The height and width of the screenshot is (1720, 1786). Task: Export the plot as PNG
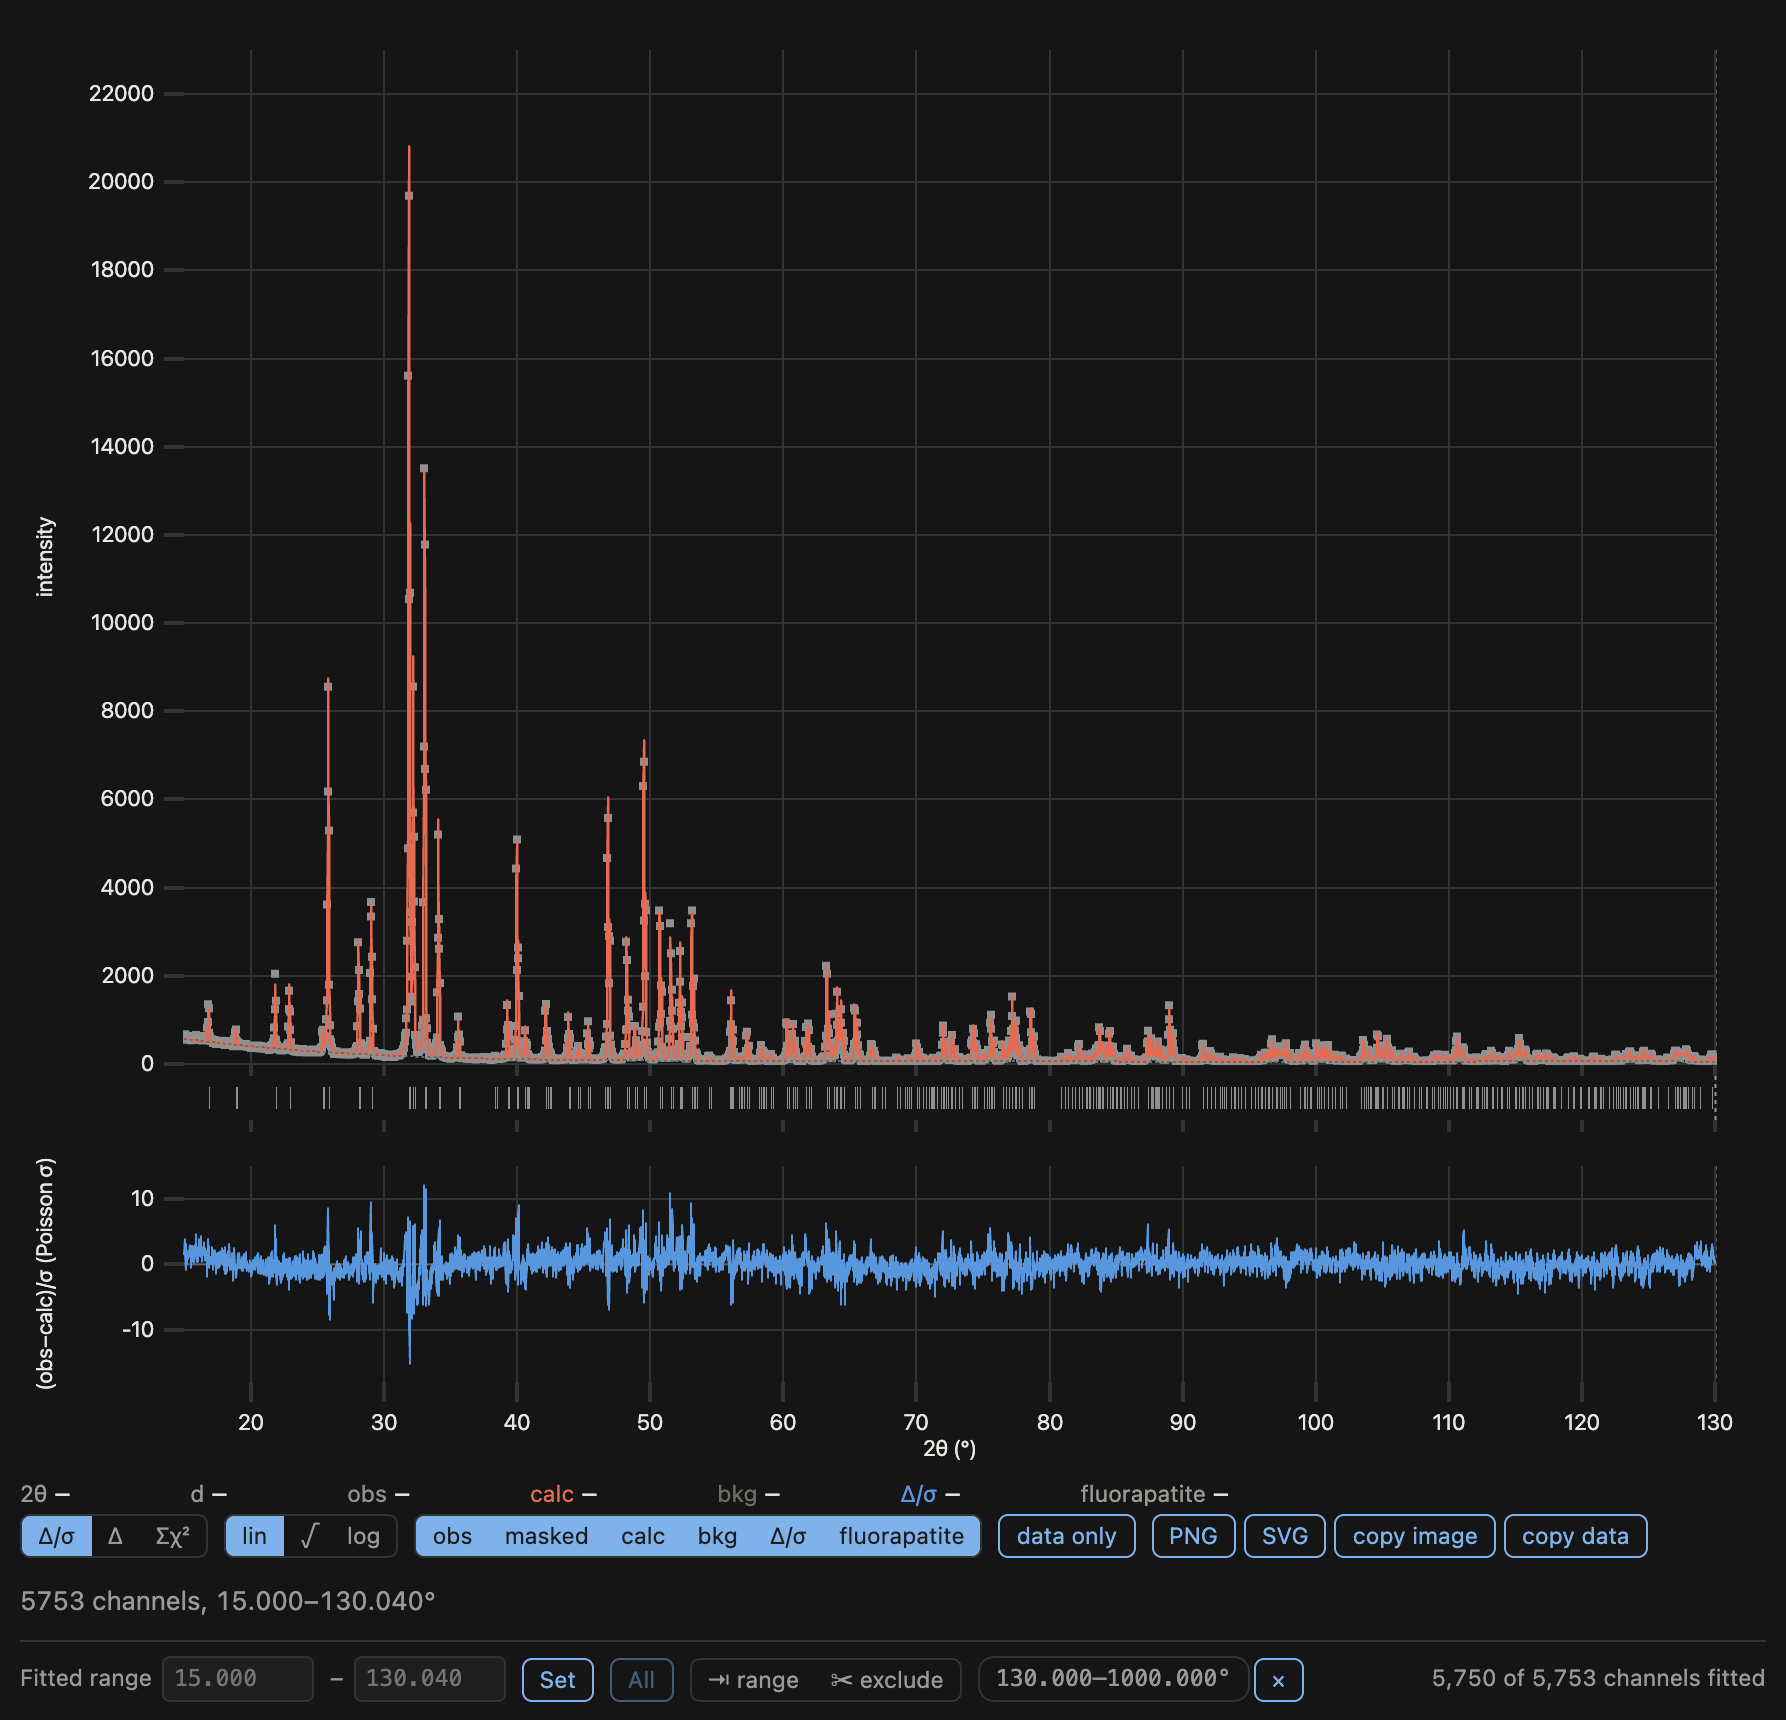[1194, 1536]
